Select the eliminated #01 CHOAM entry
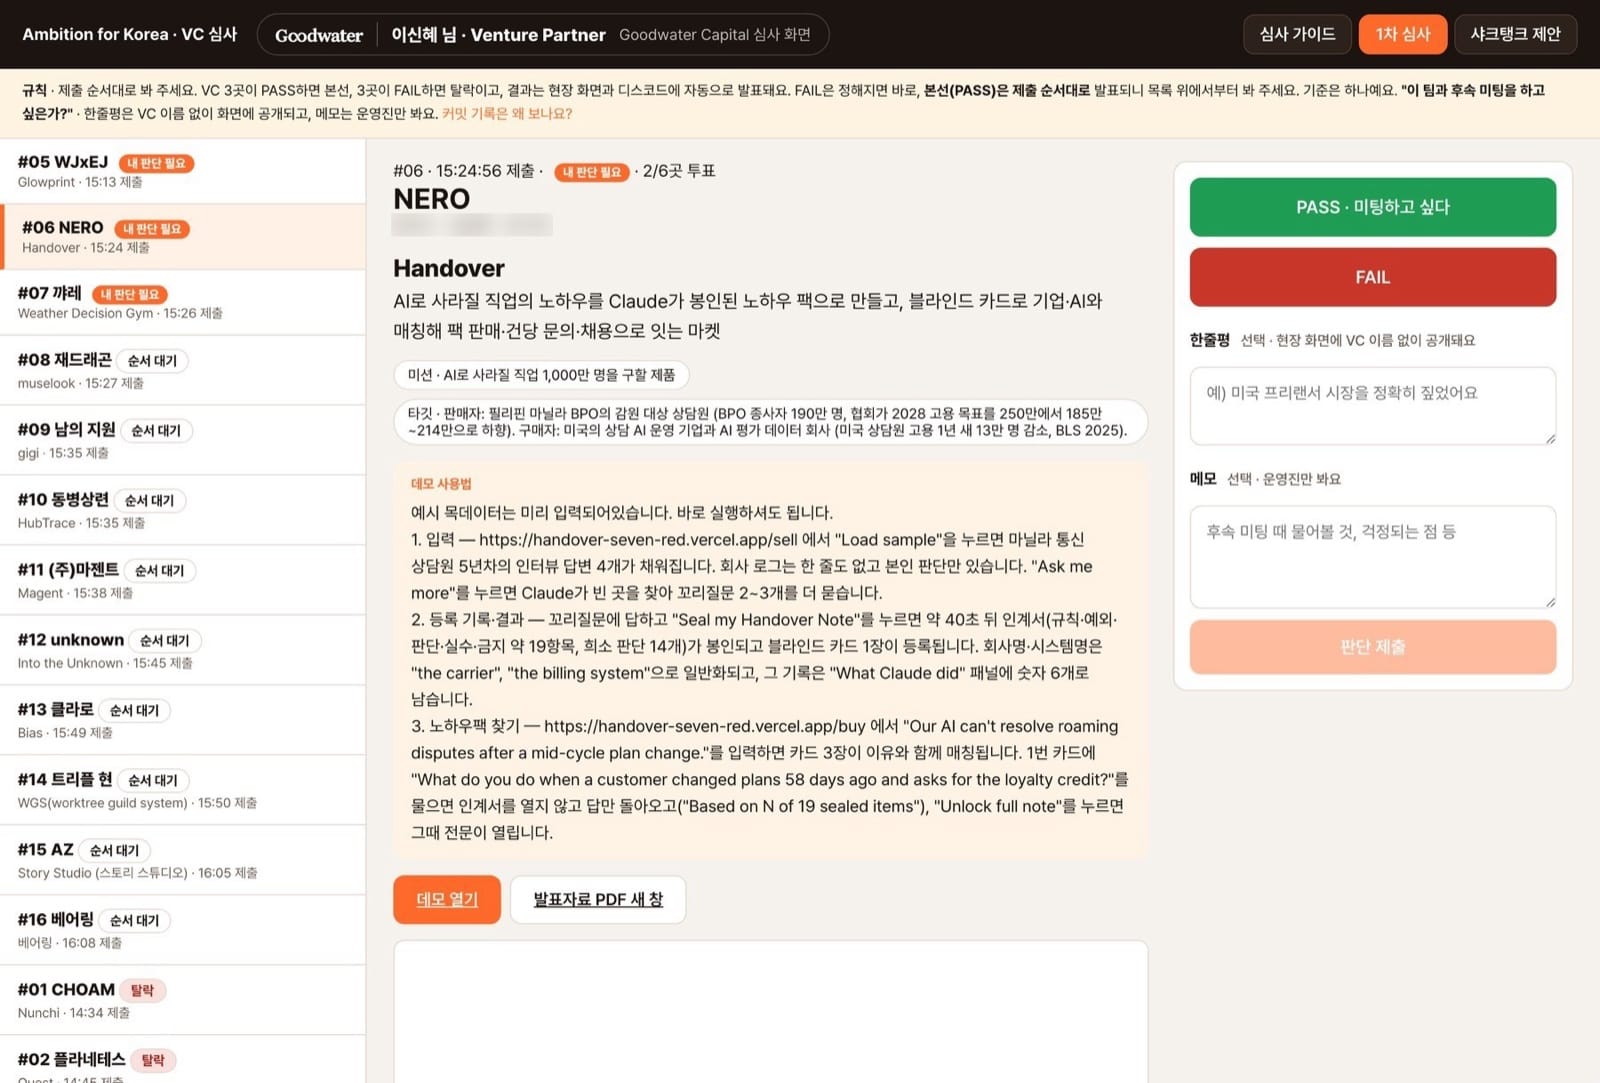 (x=182, y=1000)
